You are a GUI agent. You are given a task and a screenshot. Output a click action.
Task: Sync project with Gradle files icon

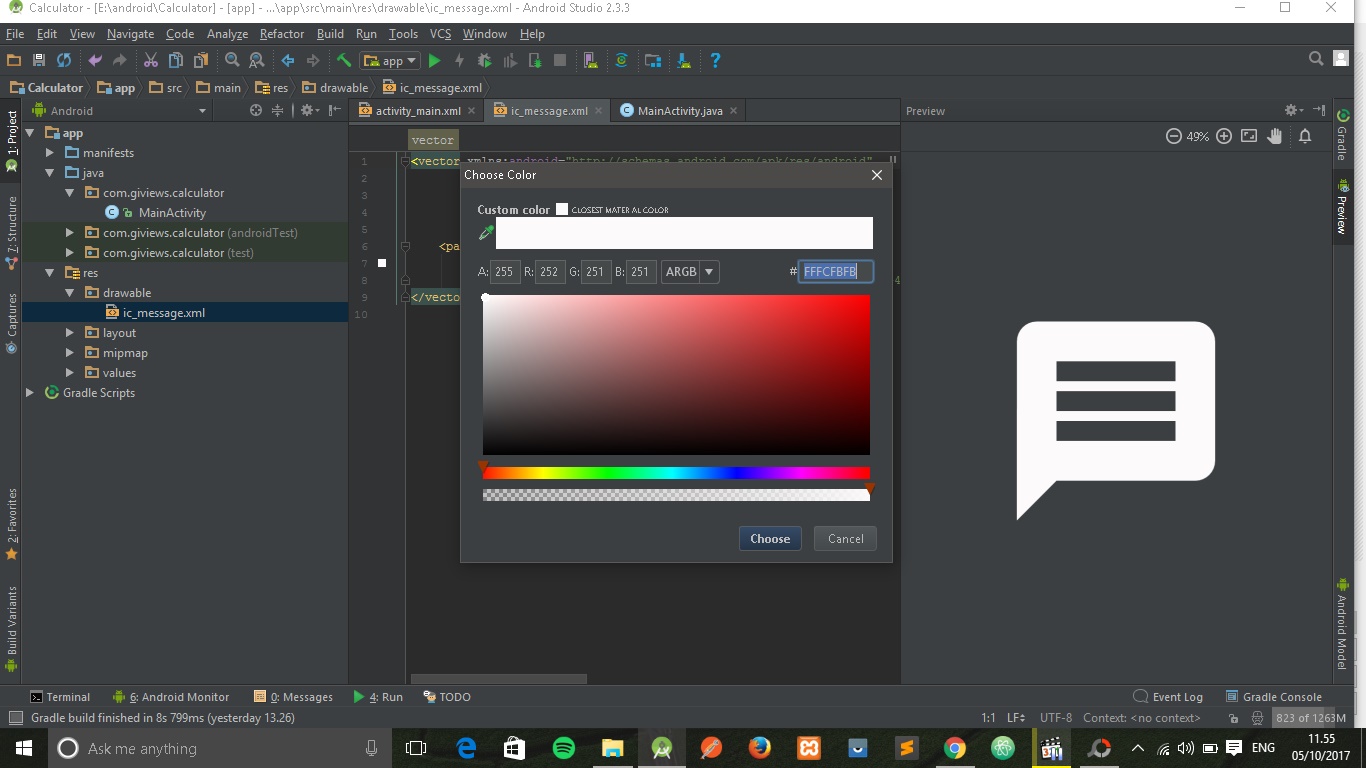click(x=622, y=60)
